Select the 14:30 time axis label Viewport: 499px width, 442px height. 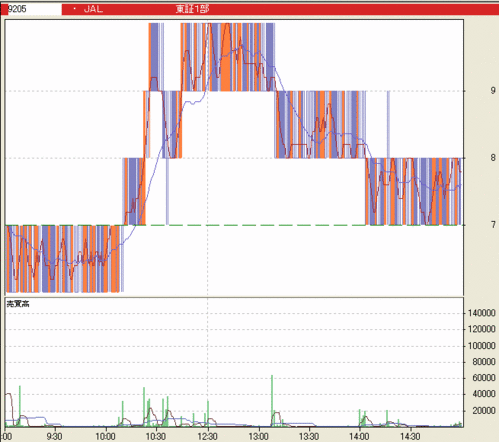(410, 436)
